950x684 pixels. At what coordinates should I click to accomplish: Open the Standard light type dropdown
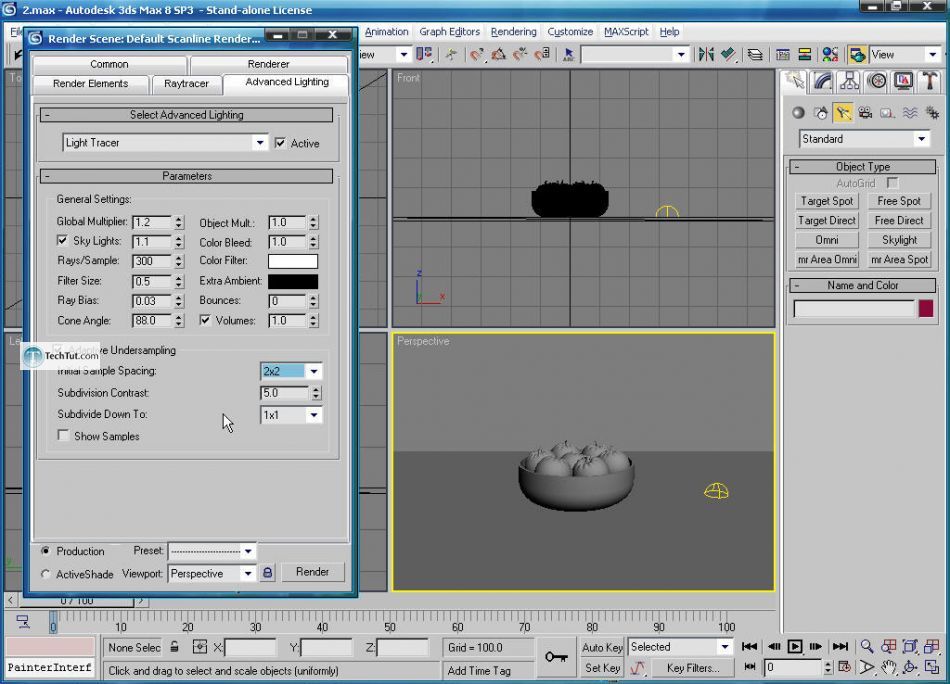click(x=922, y=139)
